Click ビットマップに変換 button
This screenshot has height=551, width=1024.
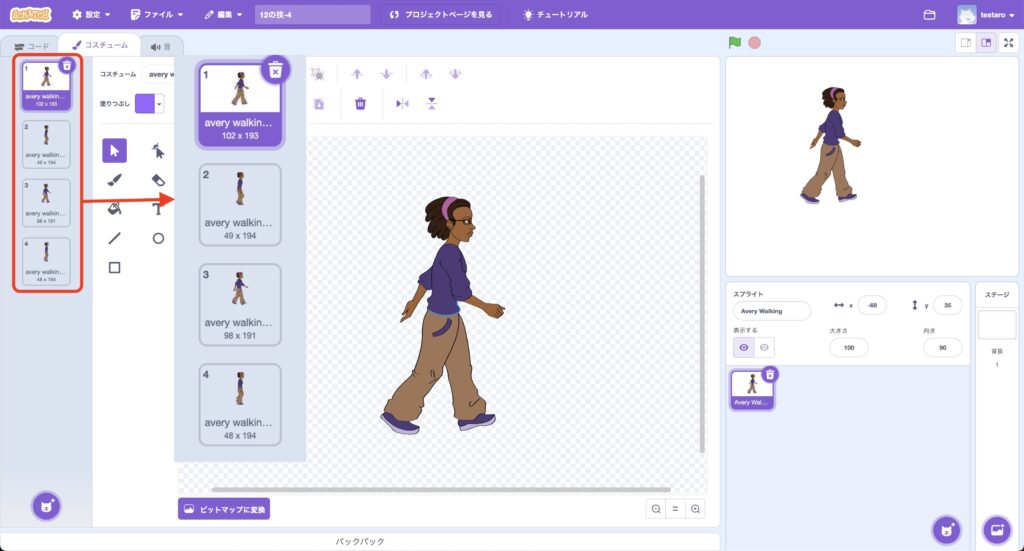point(224,509)
